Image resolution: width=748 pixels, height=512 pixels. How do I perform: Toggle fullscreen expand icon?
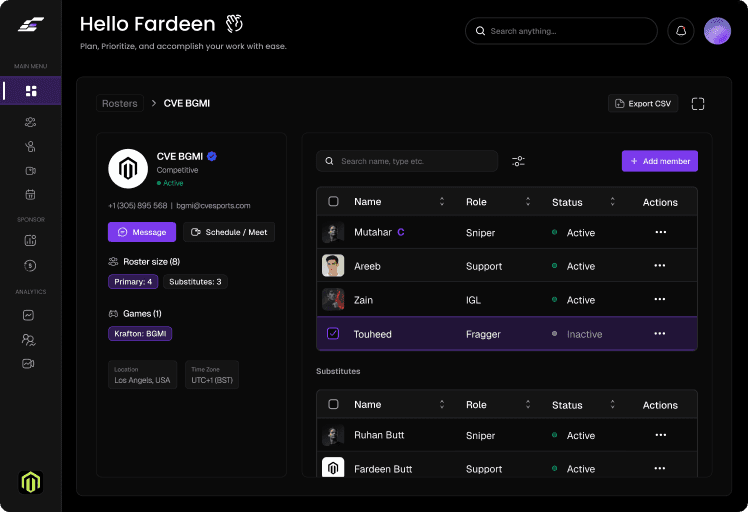(x=698, y=104)
